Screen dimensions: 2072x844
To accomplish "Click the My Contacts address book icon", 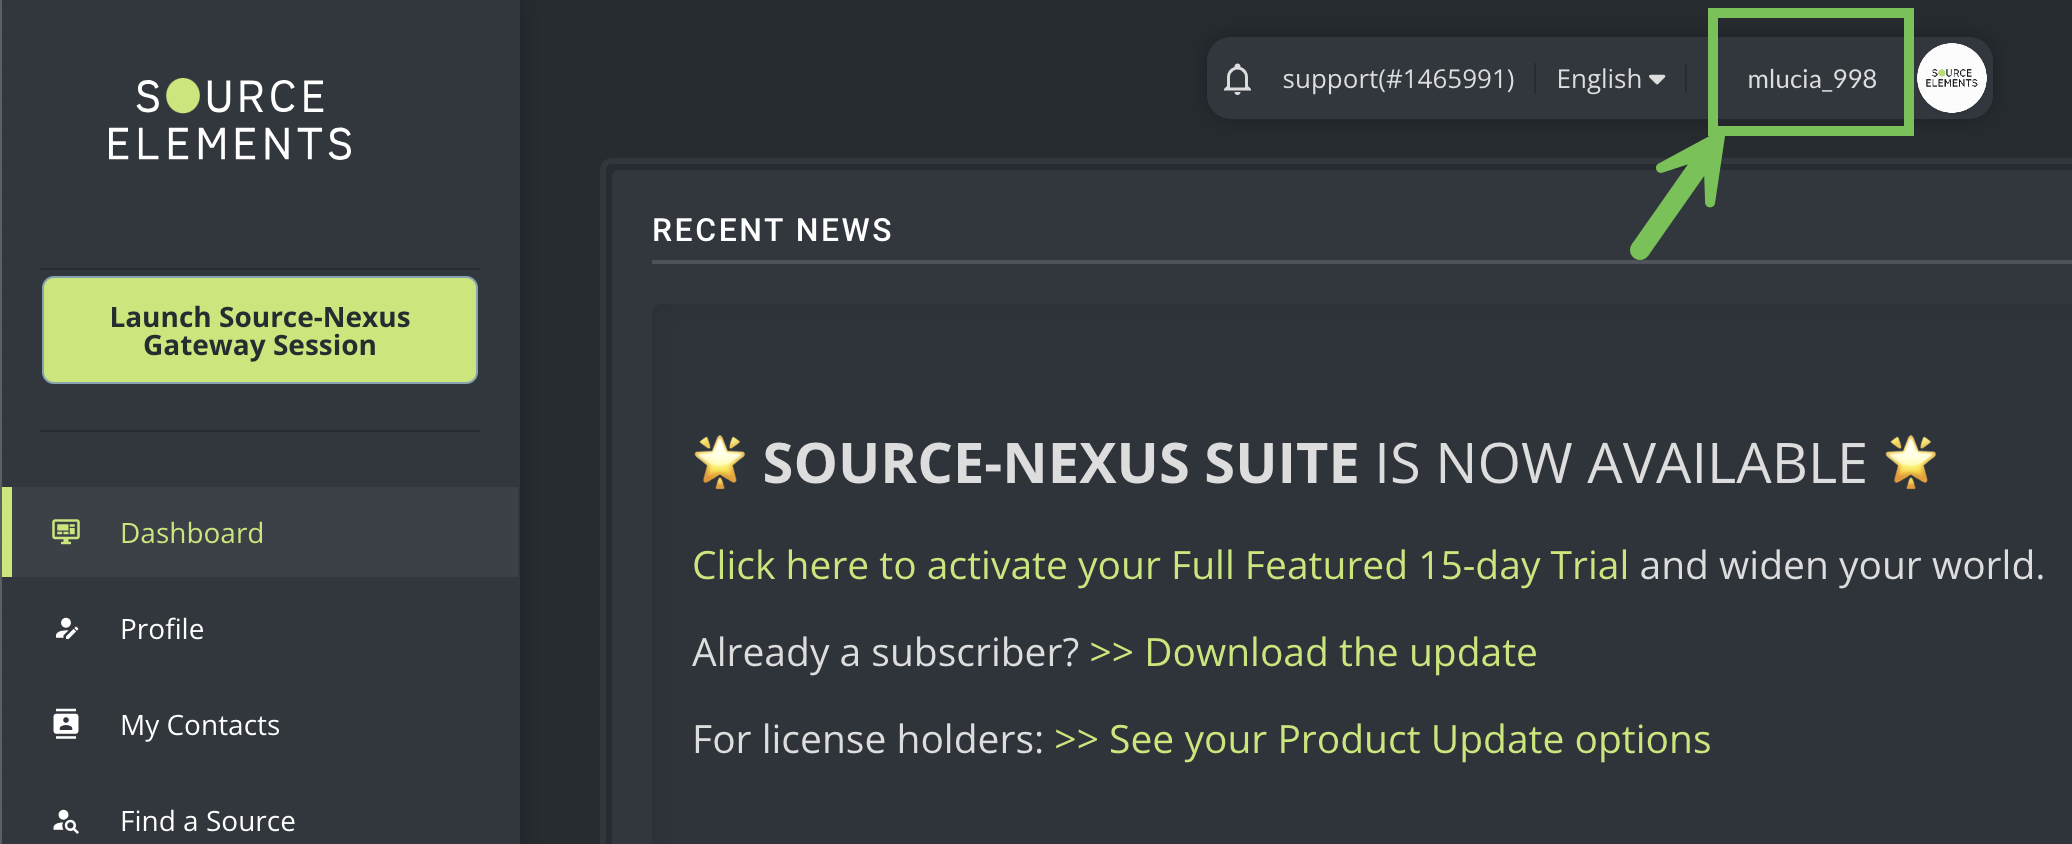I will (x=66, y=724).
